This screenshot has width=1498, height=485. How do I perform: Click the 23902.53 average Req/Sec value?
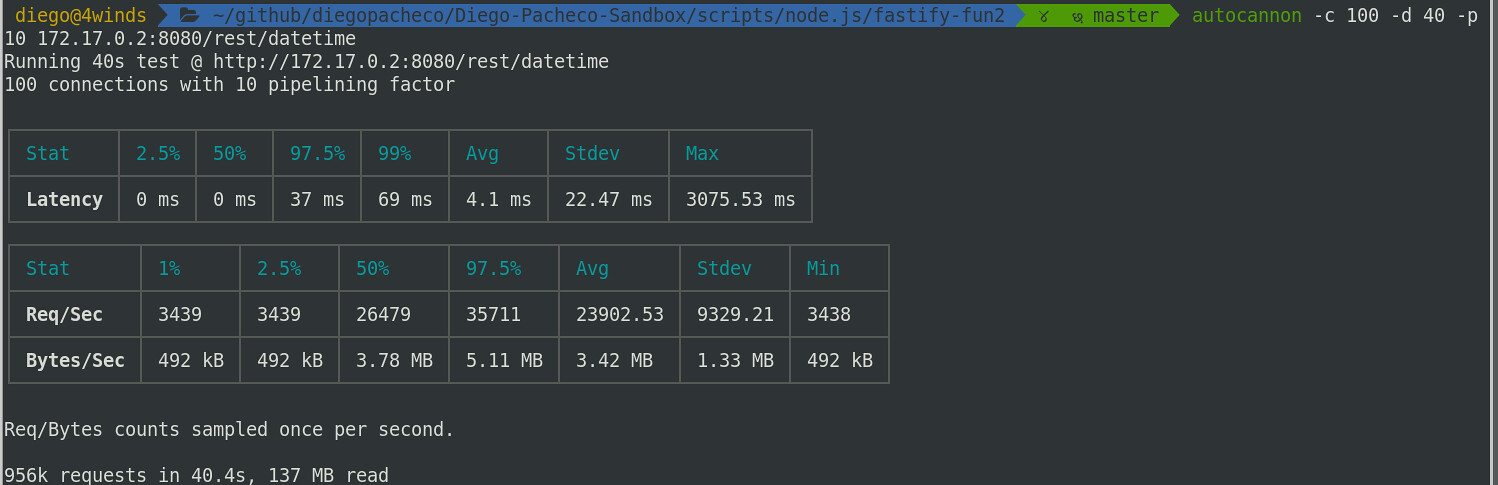click(620, 315)
